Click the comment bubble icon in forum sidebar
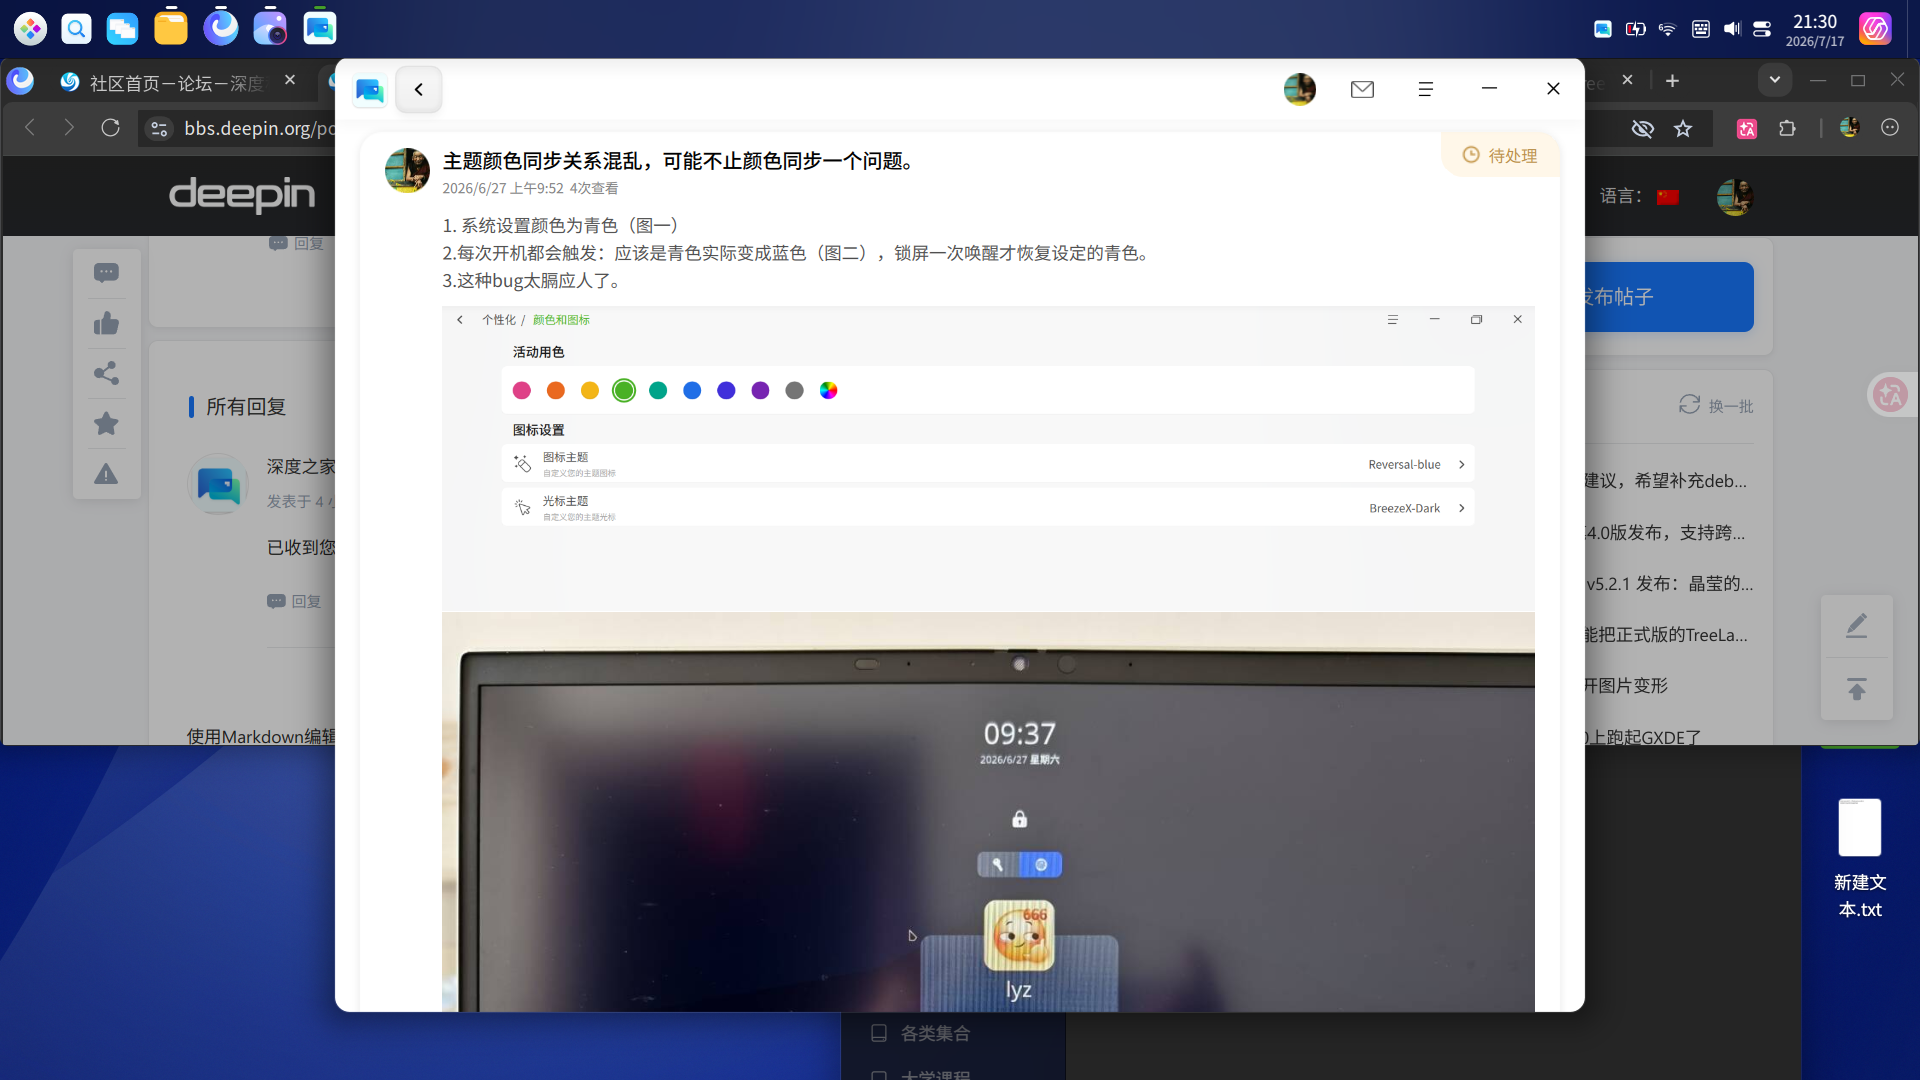The height and width of the screenshot is (1080, 1920). pos(106,273)
